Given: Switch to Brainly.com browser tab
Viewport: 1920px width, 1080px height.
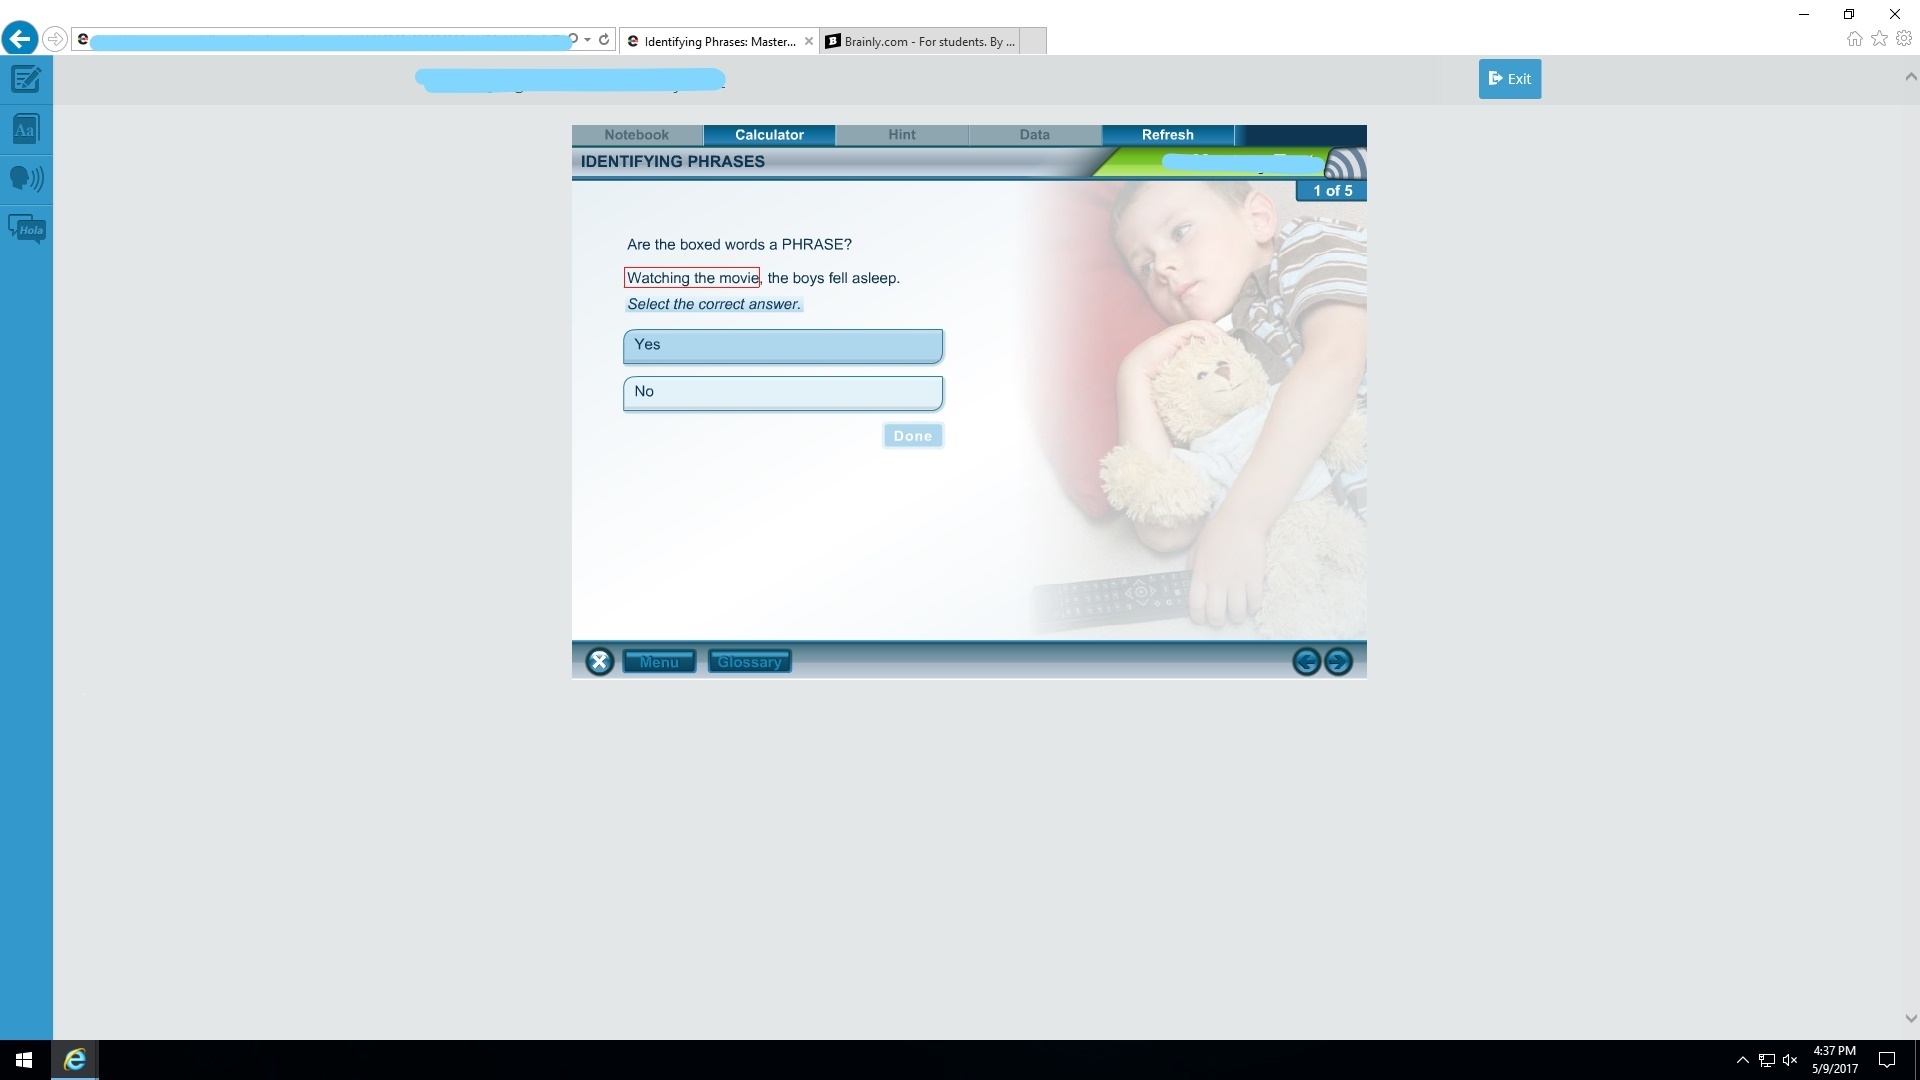Looking at the screenshot, I should (920, 41).
